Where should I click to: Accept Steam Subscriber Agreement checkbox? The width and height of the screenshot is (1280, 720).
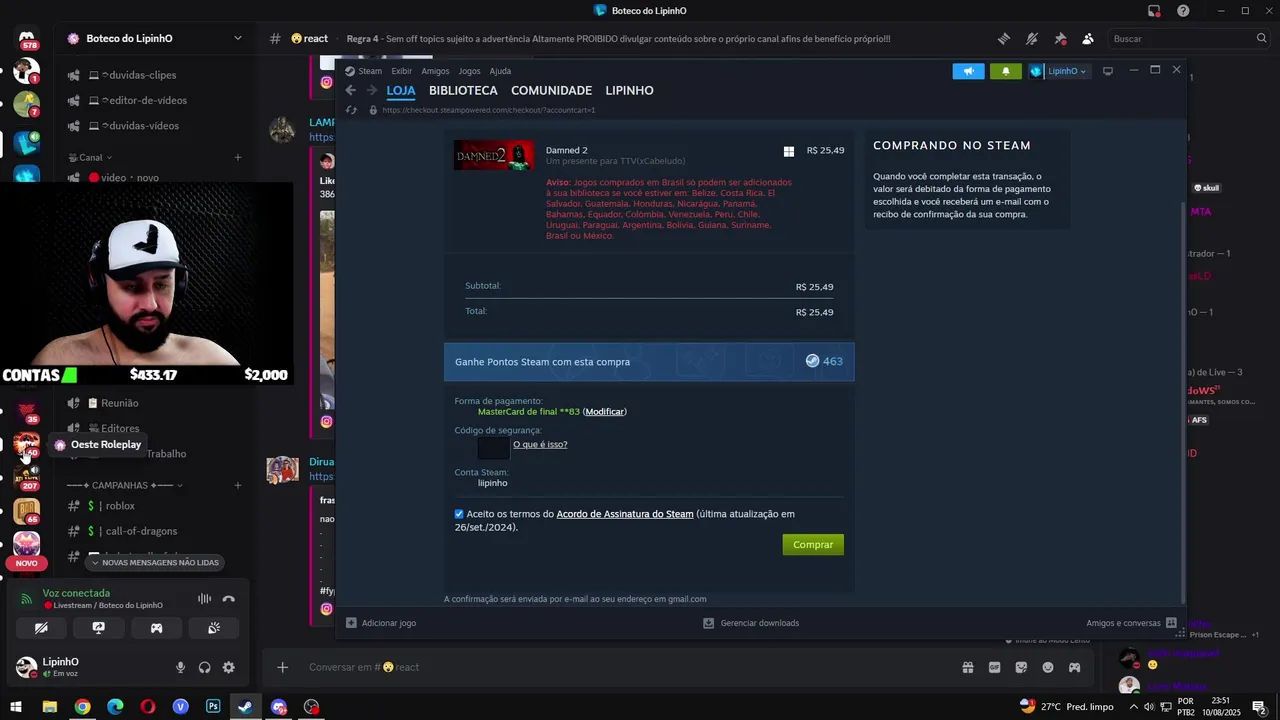pyautogui.click(x=459, y=514)
